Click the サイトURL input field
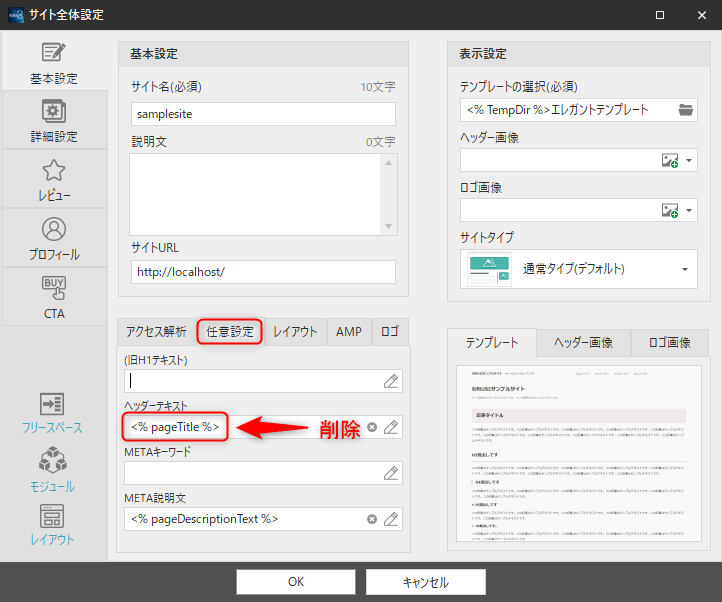 [x=262, y=272]
